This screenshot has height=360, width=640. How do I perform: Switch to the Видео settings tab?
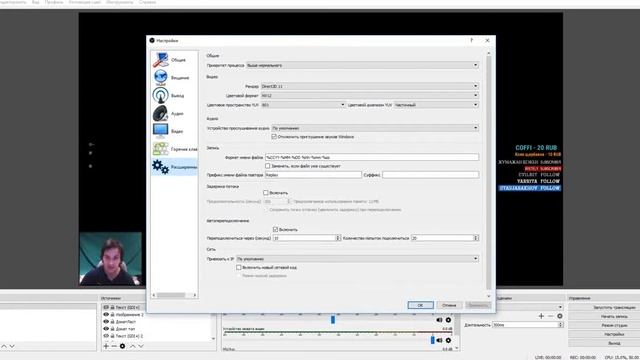click(174, 131)
